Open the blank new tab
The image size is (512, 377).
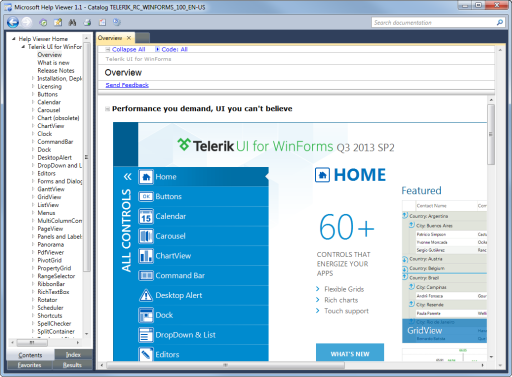[x=142, y=38]
